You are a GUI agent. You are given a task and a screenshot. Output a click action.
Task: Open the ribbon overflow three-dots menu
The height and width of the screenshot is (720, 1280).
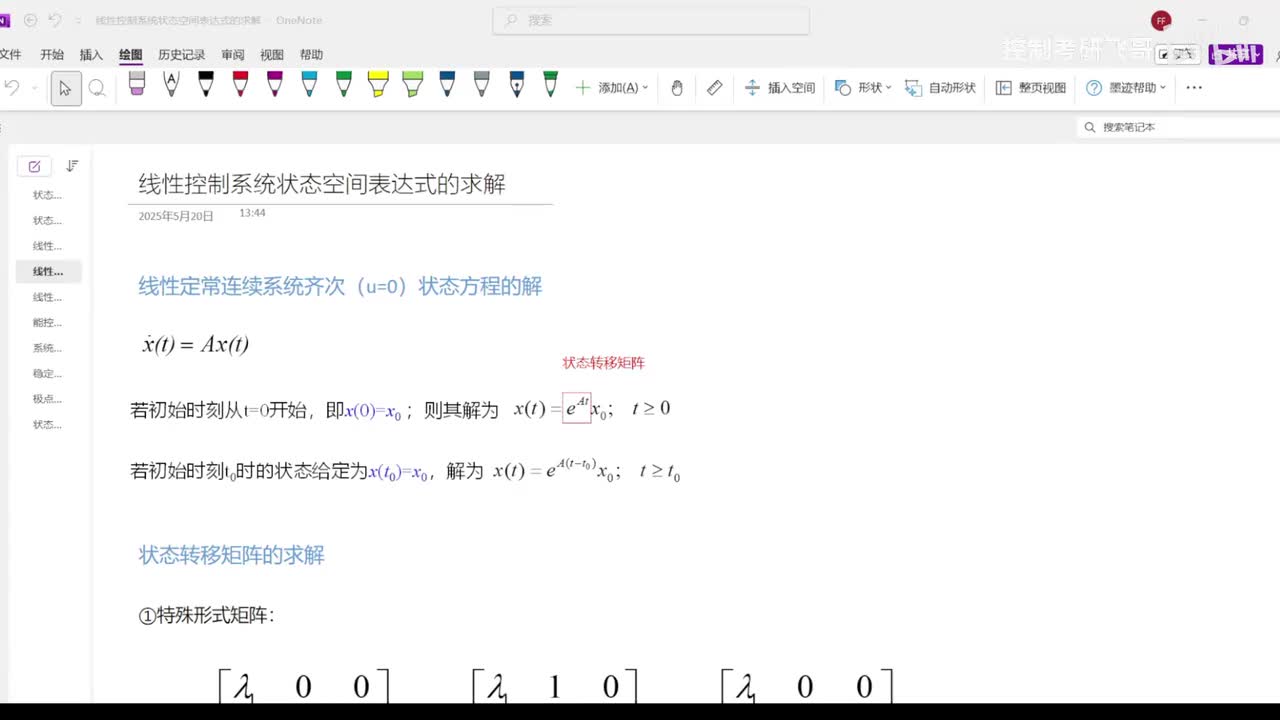[x=1194, y=88]
